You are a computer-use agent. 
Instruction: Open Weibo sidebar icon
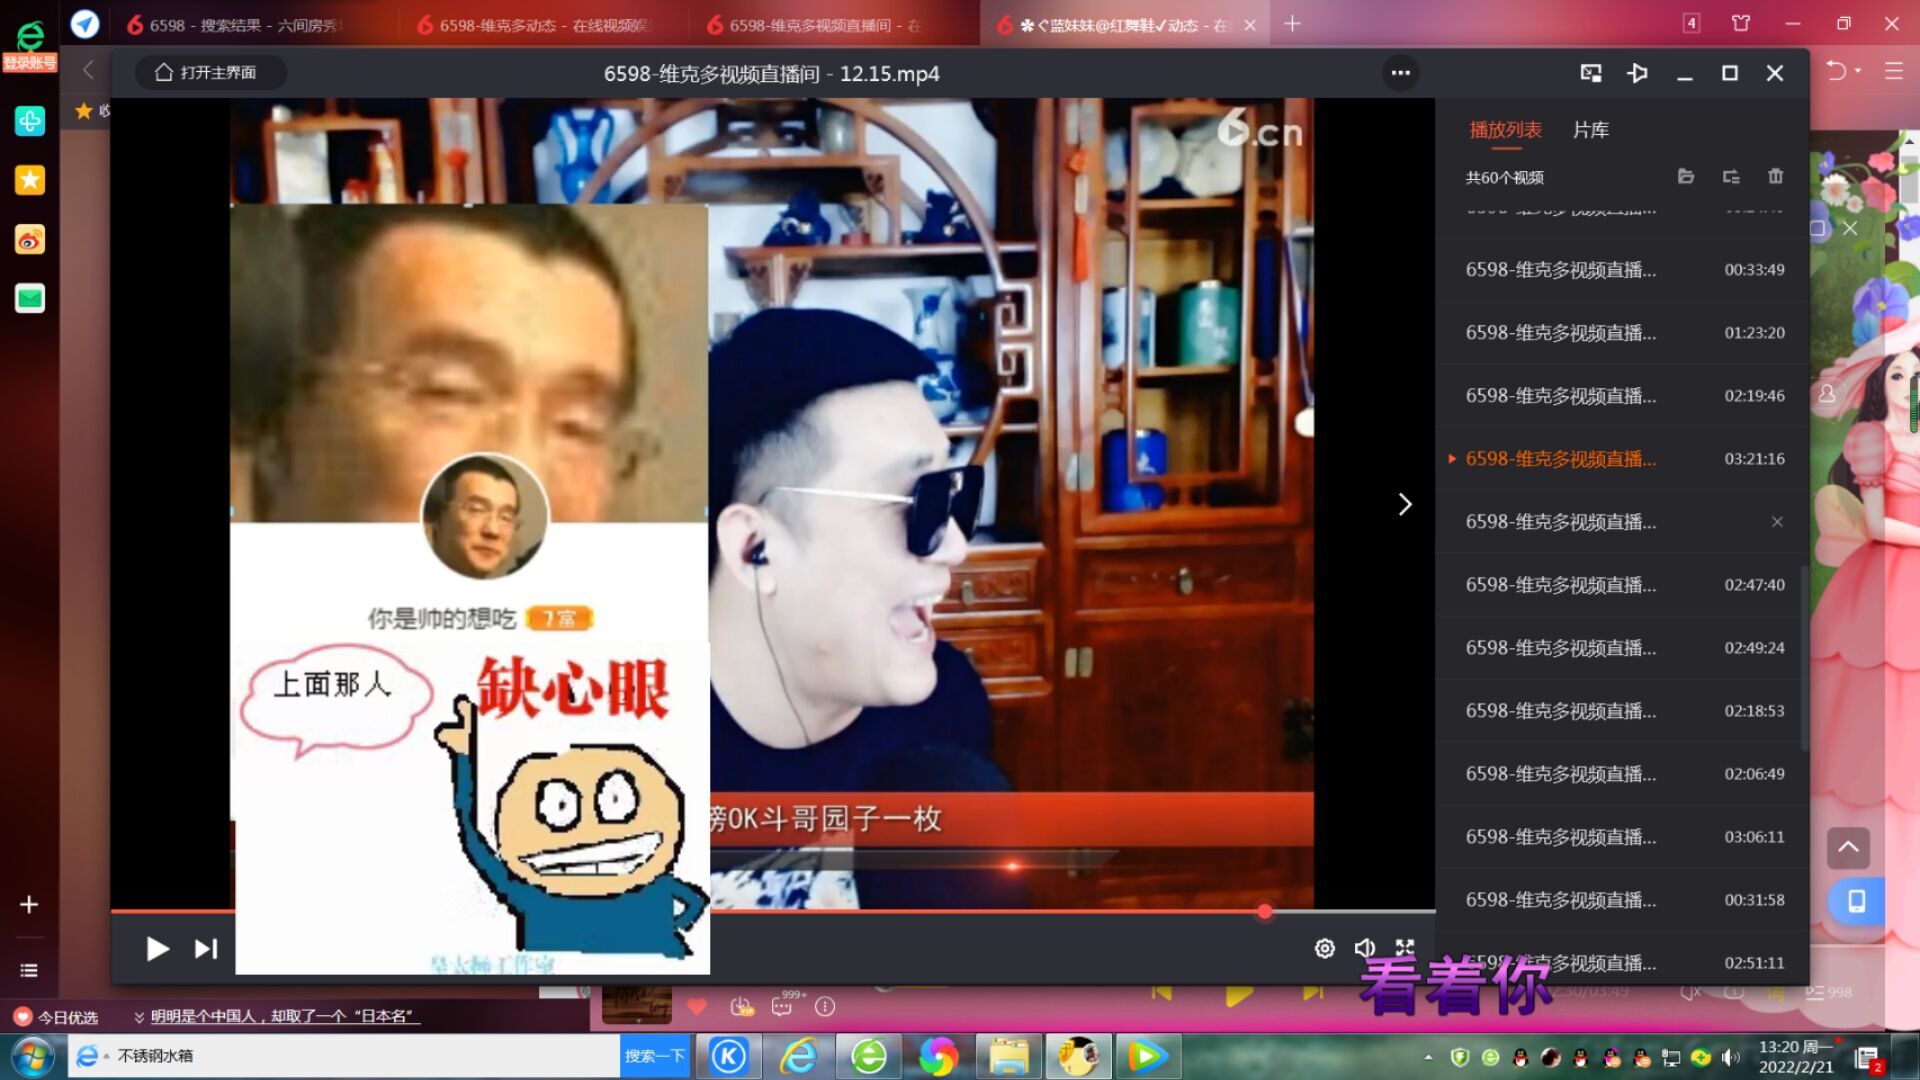tap(30, 239)
